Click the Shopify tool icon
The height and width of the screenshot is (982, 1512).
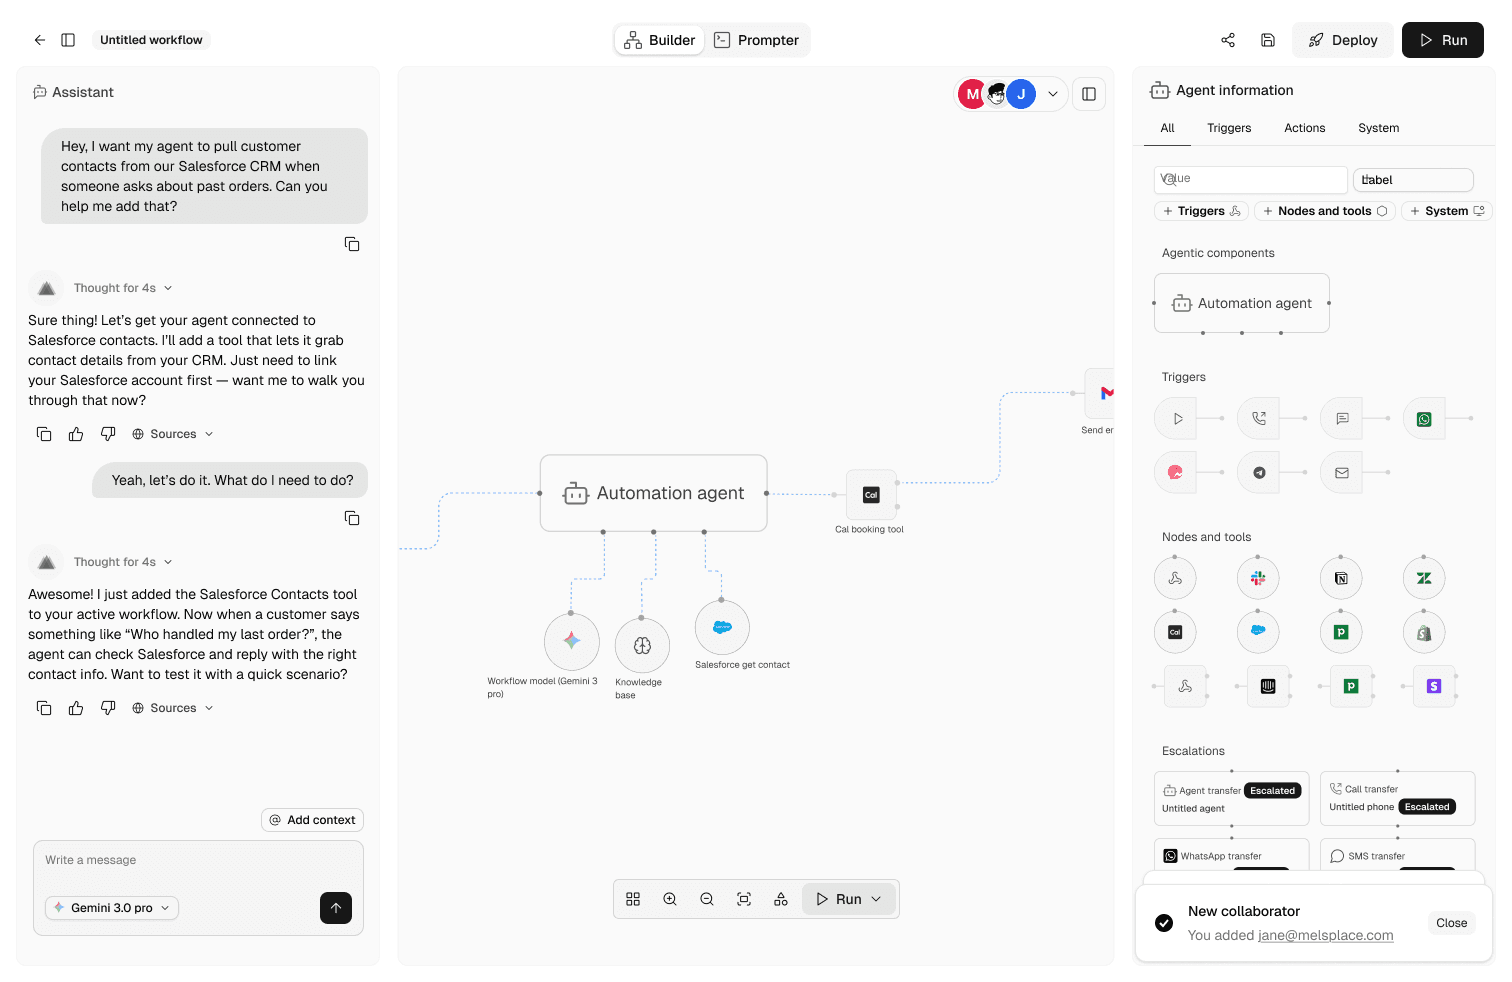coord(1424,632)
